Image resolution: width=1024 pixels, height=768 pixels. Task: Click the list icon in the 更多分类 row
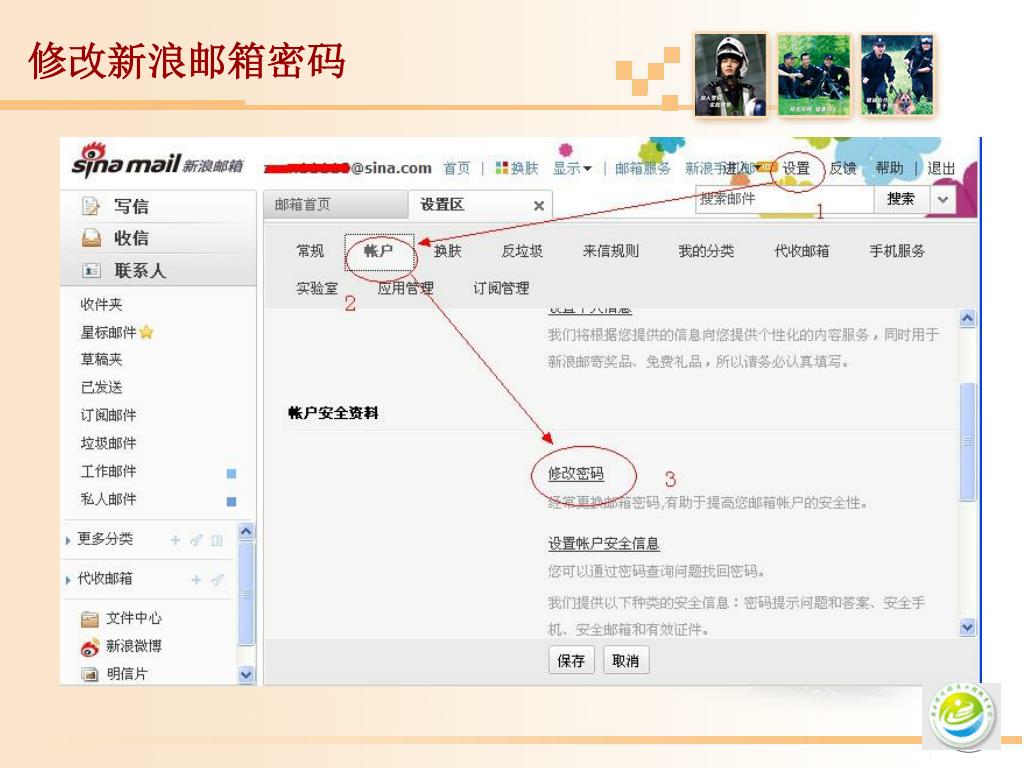click(x=217, y=540)
